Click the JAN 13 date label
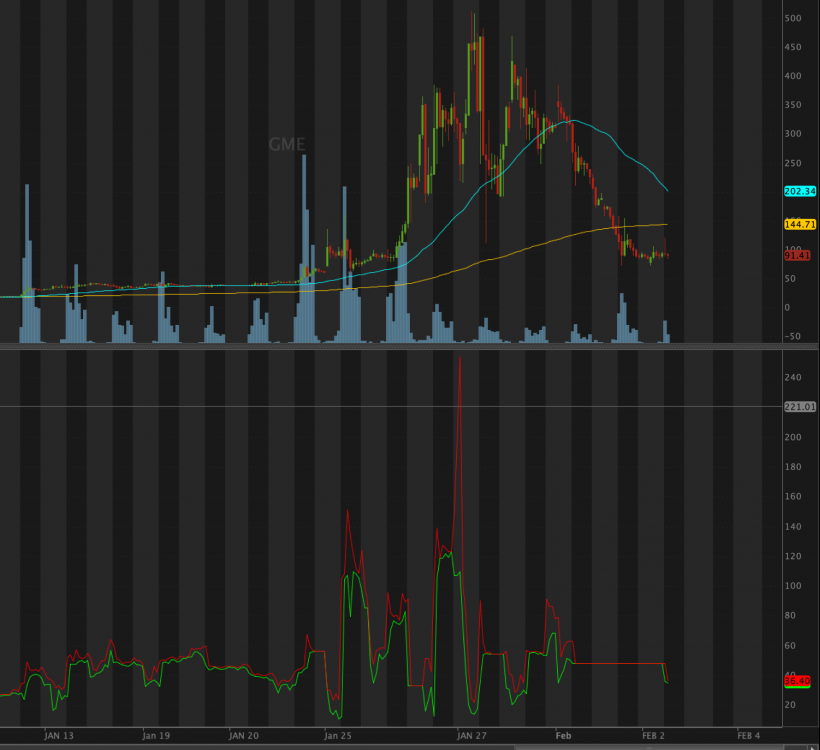Image resolution: width=820 pixels, height=750 pixels. [x=57, y=735]
